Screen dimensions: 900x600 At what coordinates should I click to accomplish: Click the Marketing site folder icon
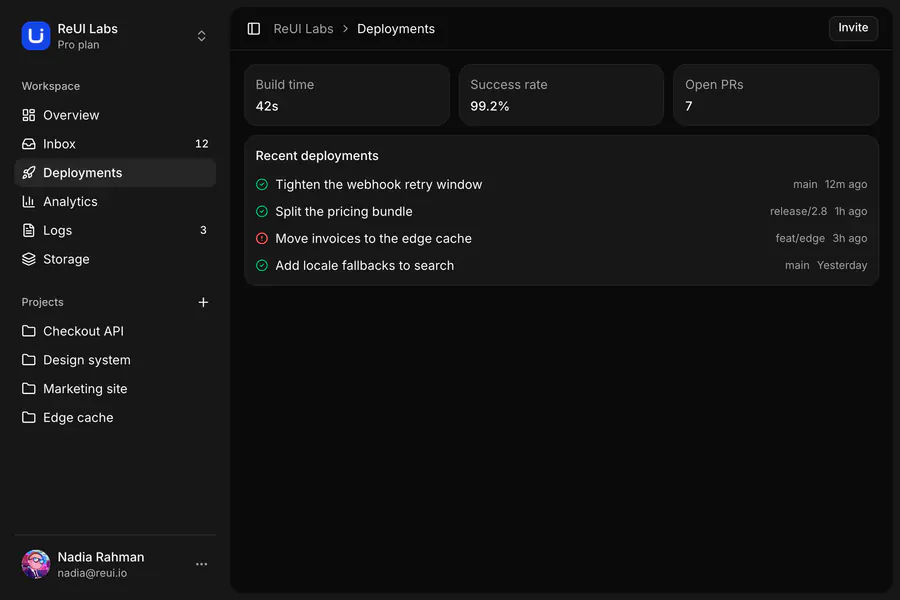tap(29, 388)
